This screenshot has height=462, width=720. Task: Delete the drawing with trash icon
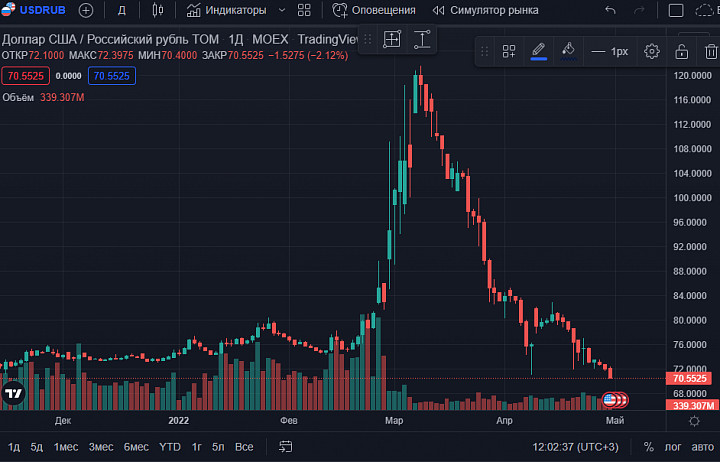pos(711,51)
